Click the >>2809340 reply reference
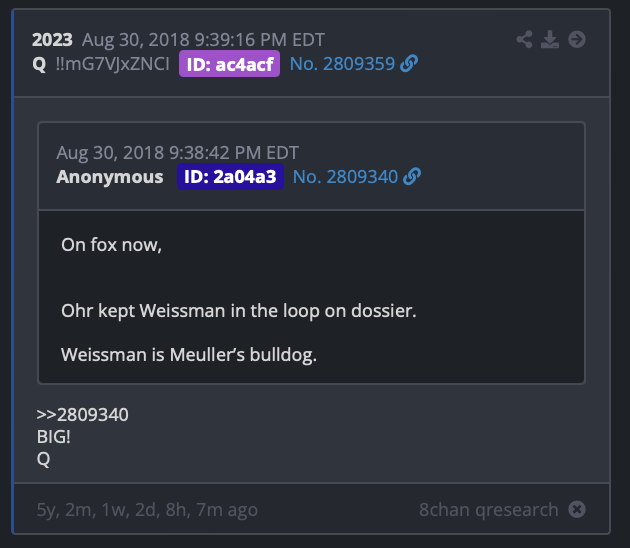Image resolution: width=630 pixels, height=548 pixels. tap(82, 415)
